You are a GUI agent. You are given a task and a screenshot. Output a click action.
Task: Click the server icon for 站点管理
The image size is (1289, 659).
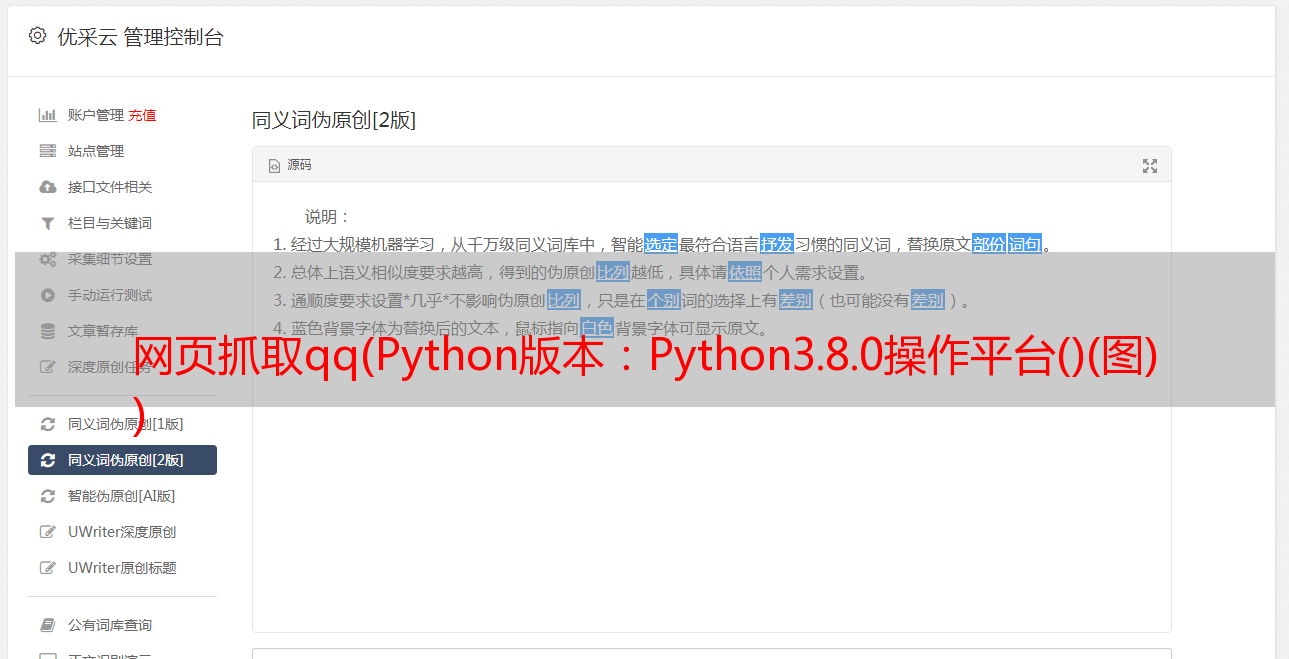click(x=47, y=151)
